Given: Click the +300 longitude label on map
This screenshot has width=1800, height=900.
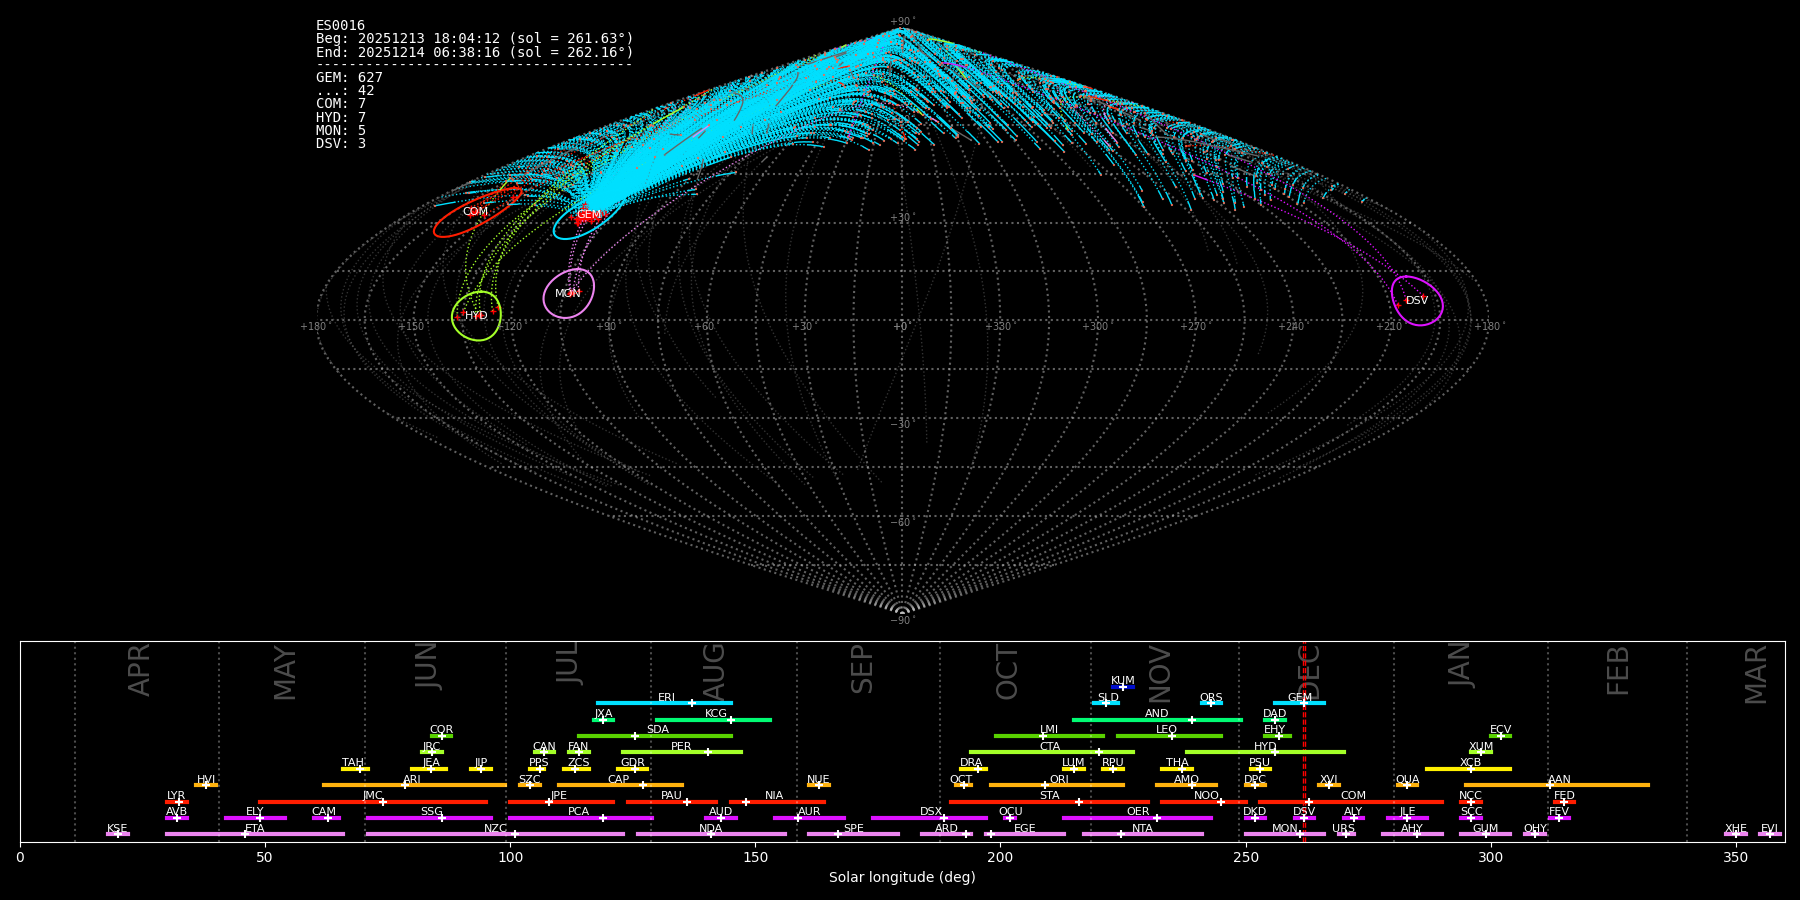Looking at the screenshot, I should tap(1095, 327).
